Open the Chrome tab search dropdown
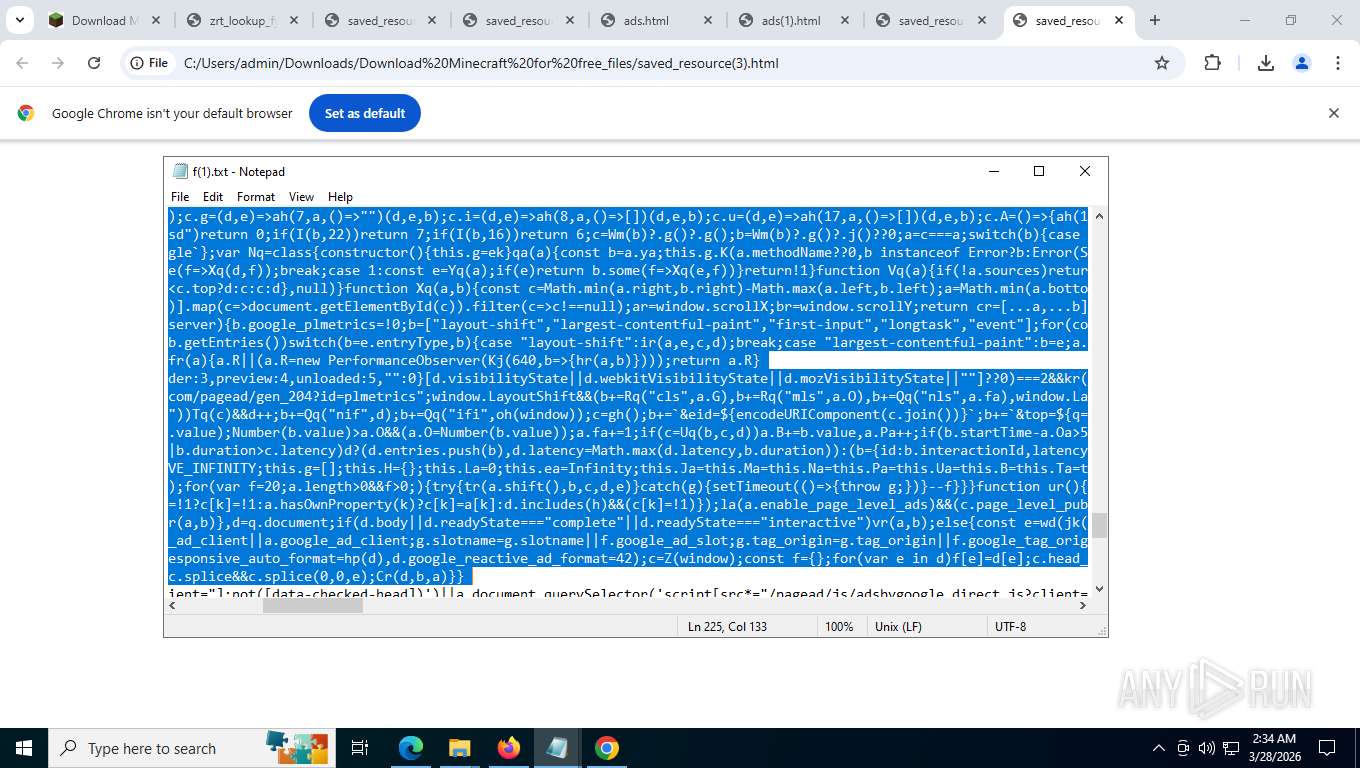This screenshot has width=1360, height=768. (x=20, y=20)
